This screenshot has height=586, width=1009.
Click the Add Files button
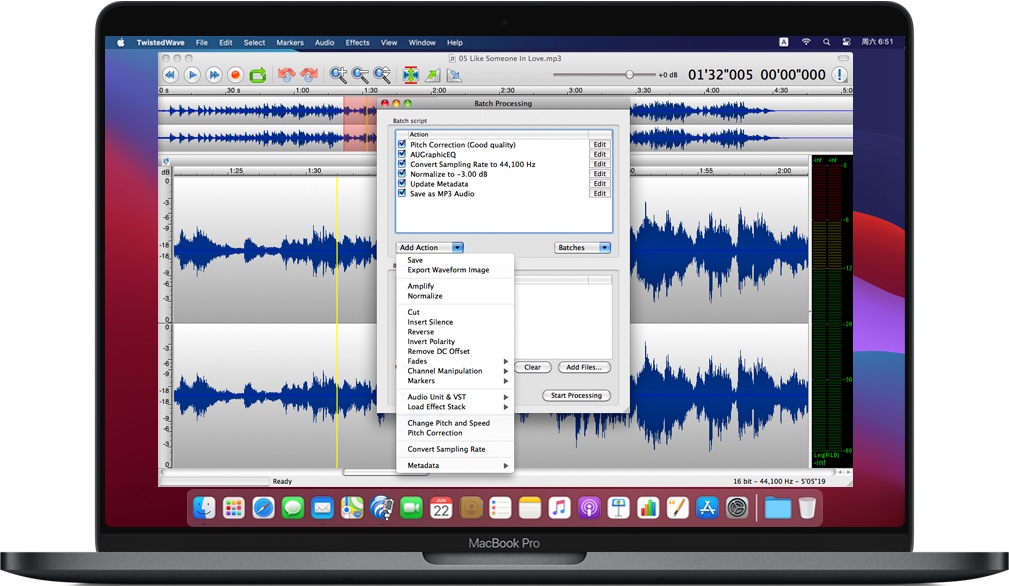click(x=584, y=367)
